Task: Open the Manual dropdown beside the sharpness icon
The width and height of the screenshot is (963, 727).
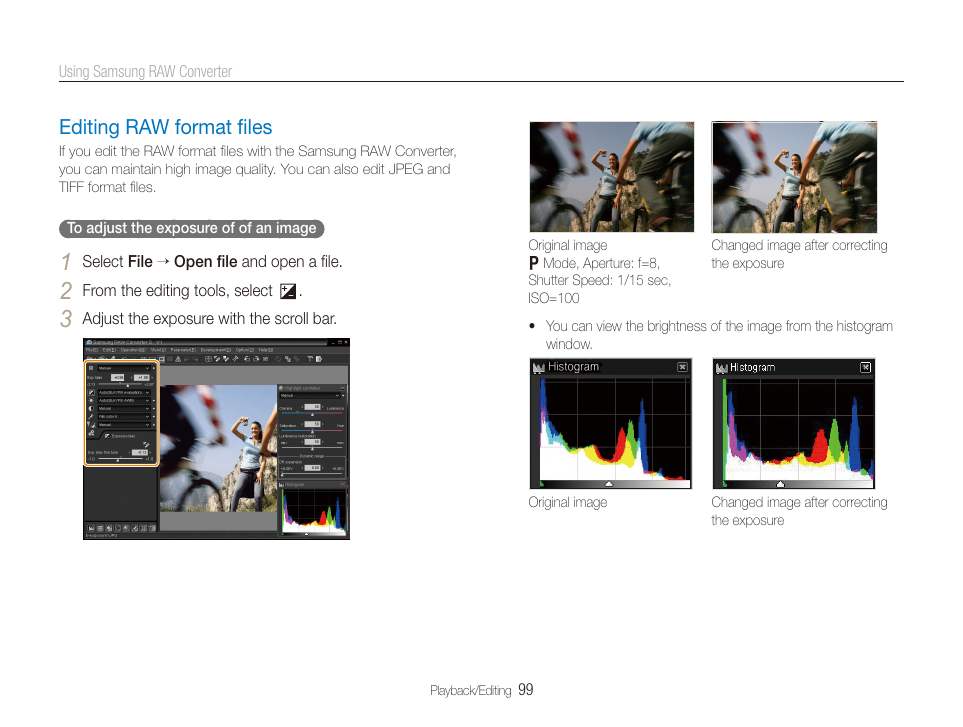Action: click(124, 425)
